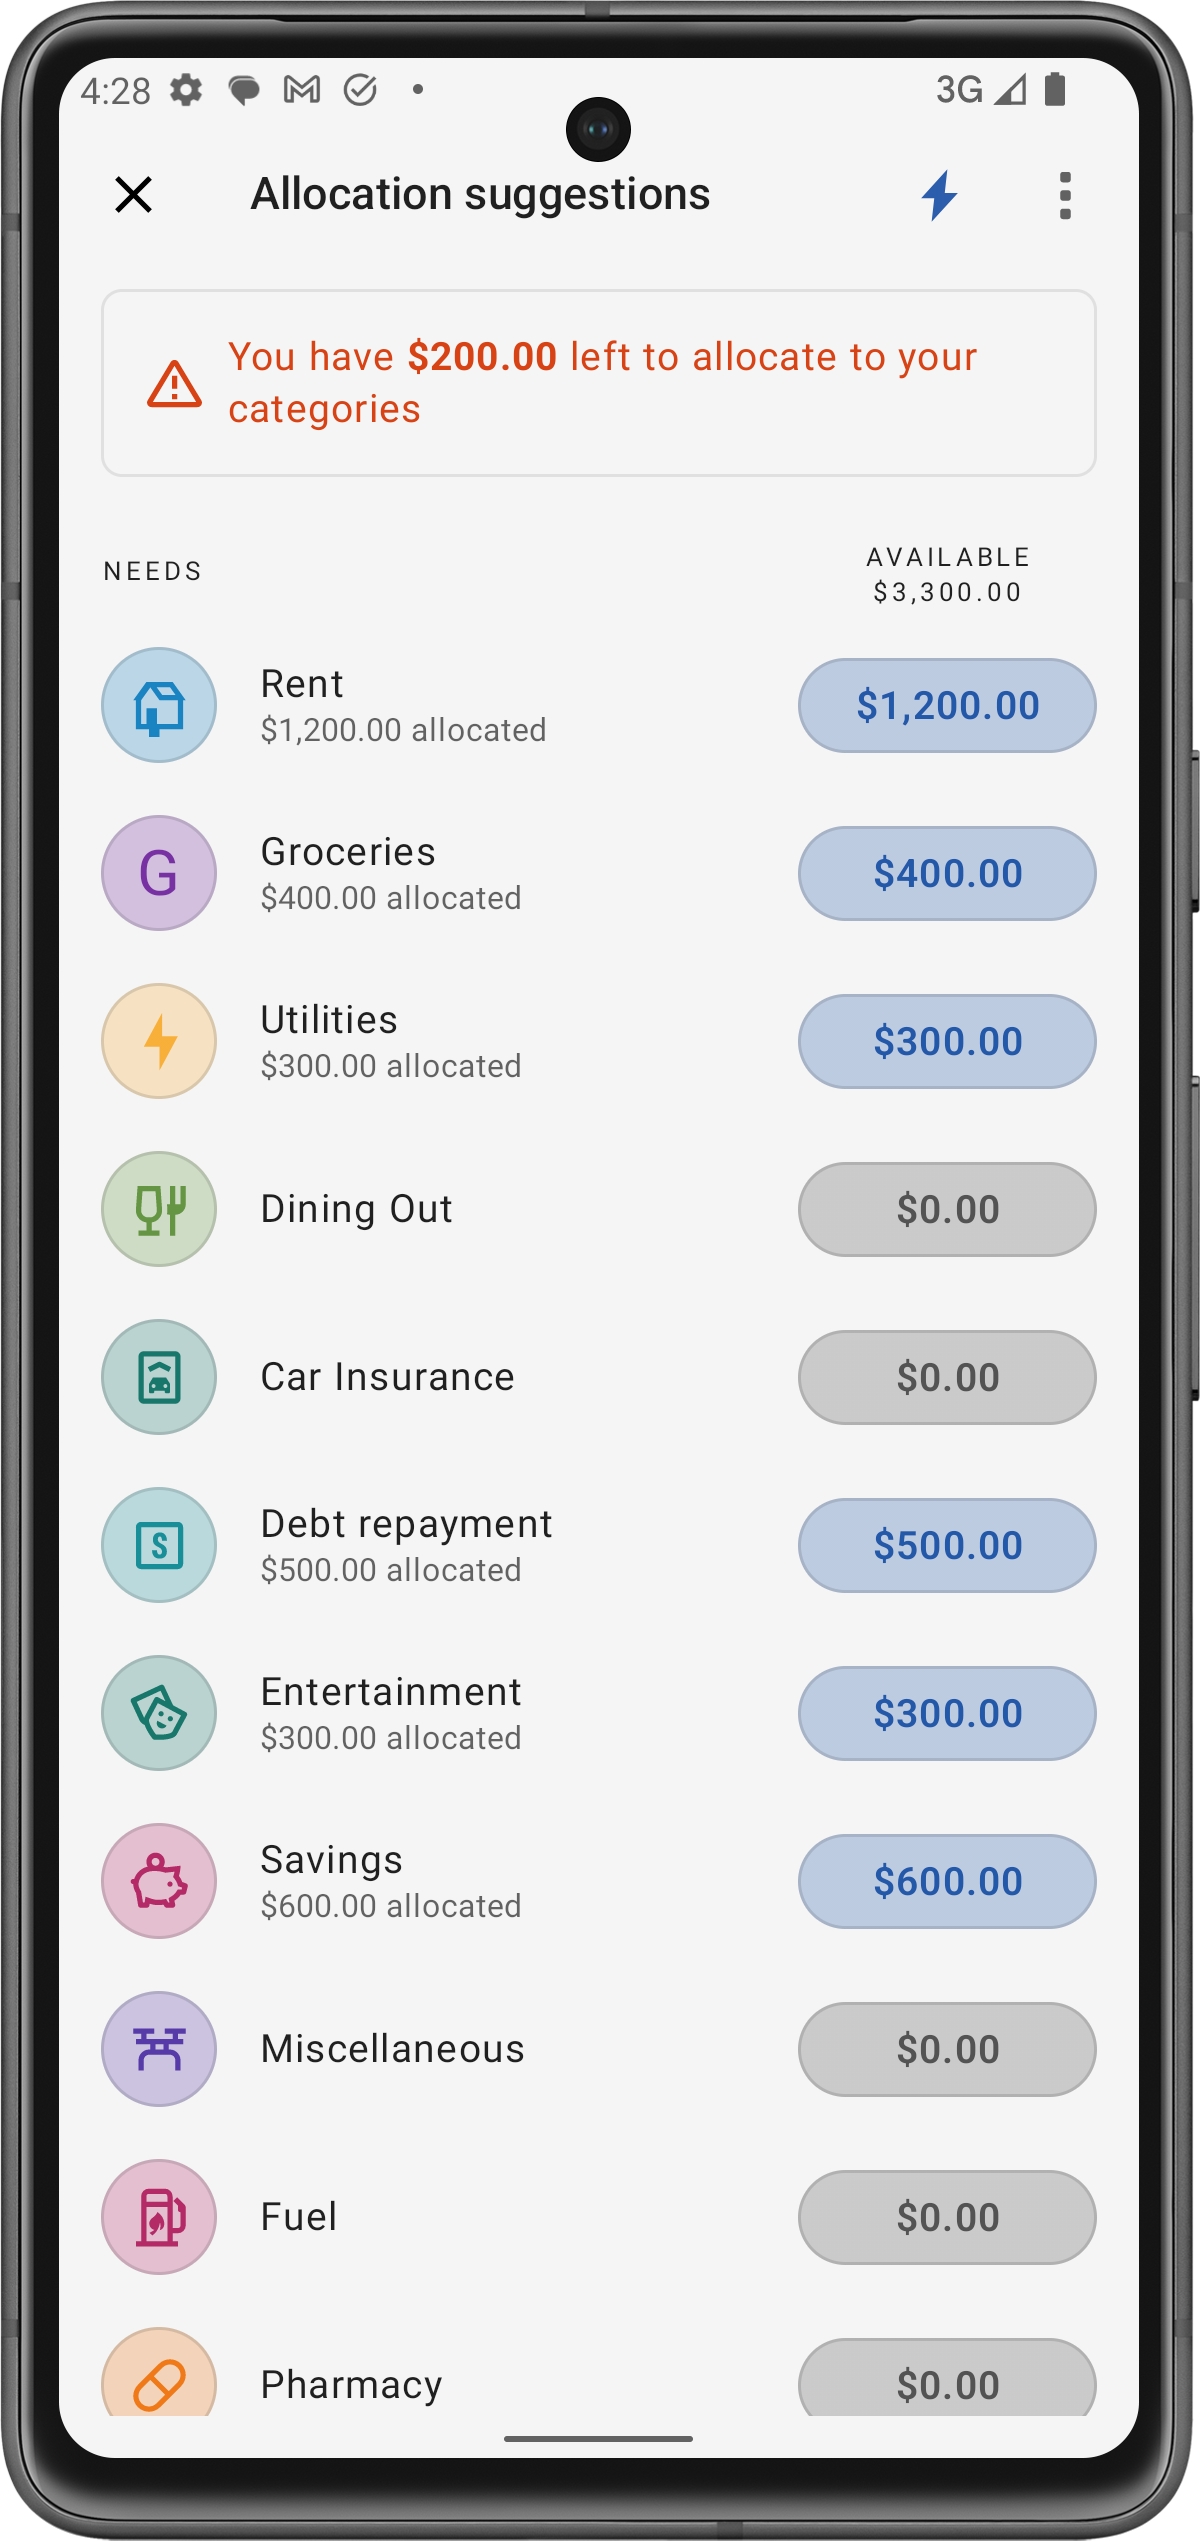1200x2541 pixels.
Task: Tap the Entertainment masks icon
Action: pos(159,1714)
